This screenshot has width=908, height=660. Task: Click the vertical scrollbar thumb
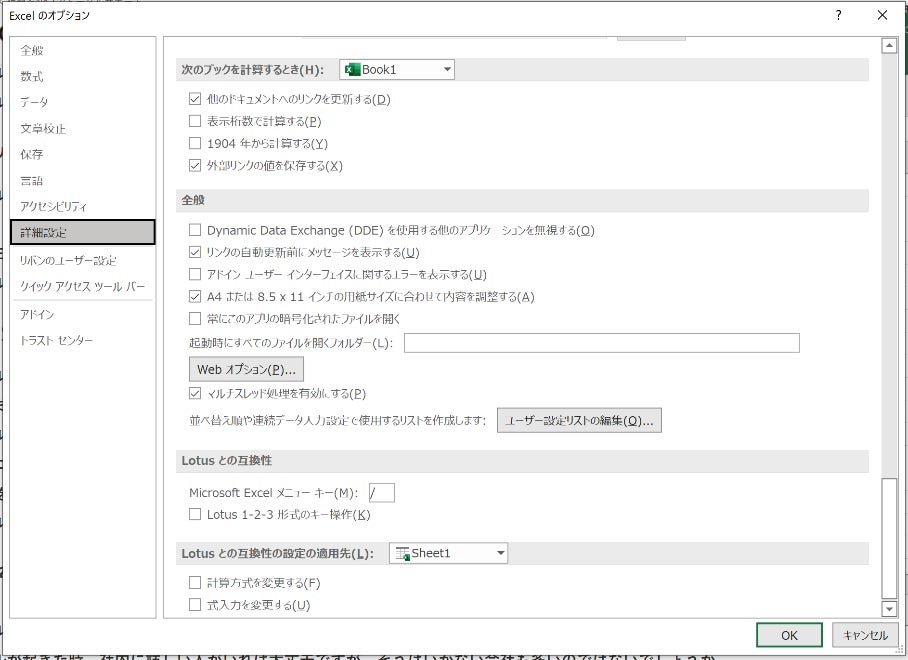(889, 538)
